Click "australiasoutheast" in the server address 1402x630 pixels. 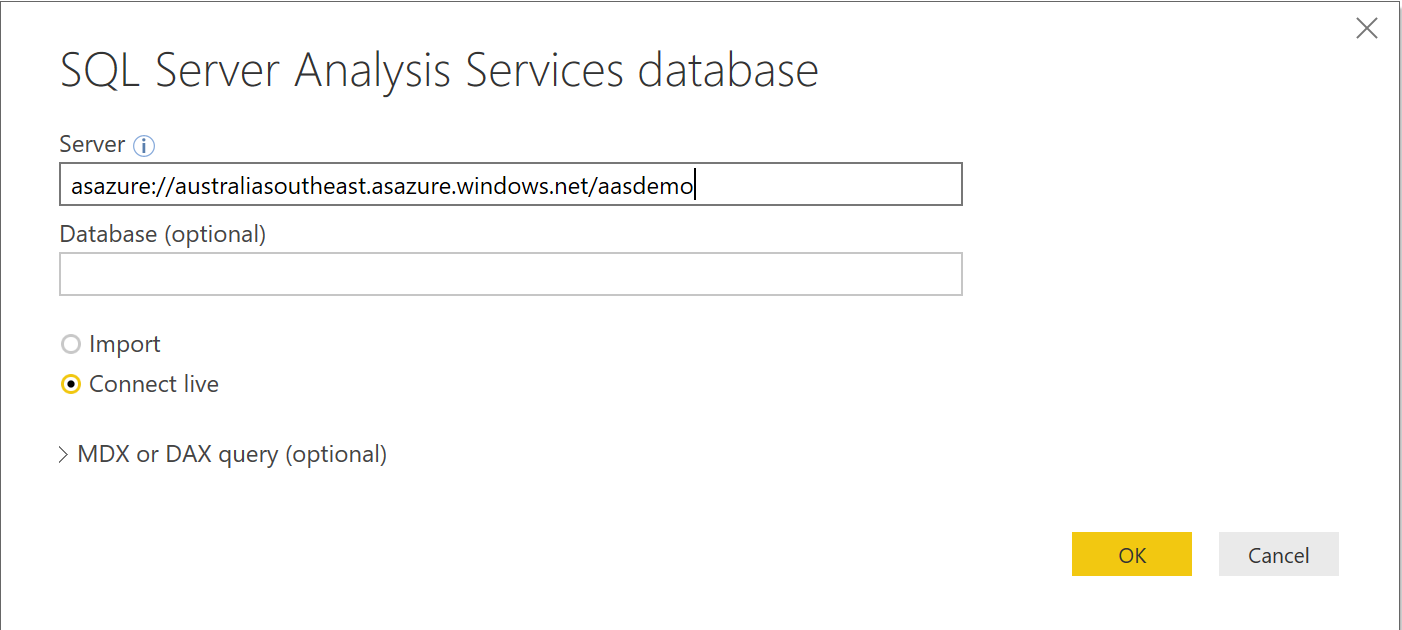(270, 186)
